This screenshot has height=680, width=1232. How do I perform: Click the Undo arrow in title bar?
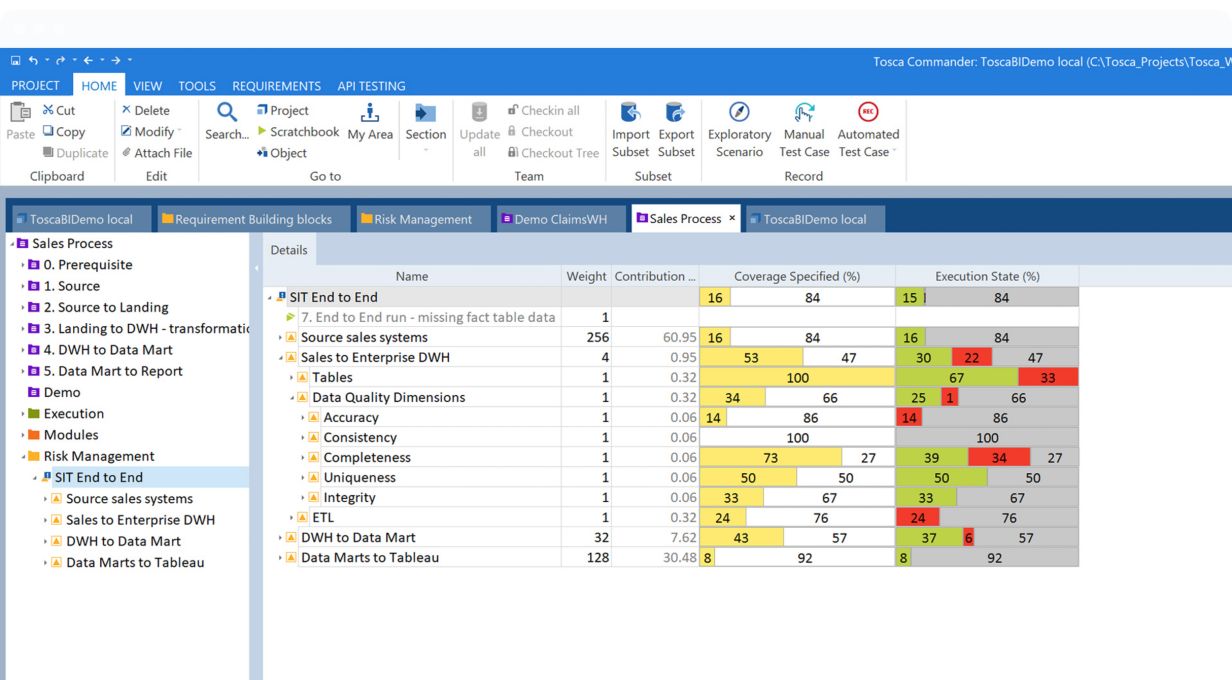coord(33,61)
